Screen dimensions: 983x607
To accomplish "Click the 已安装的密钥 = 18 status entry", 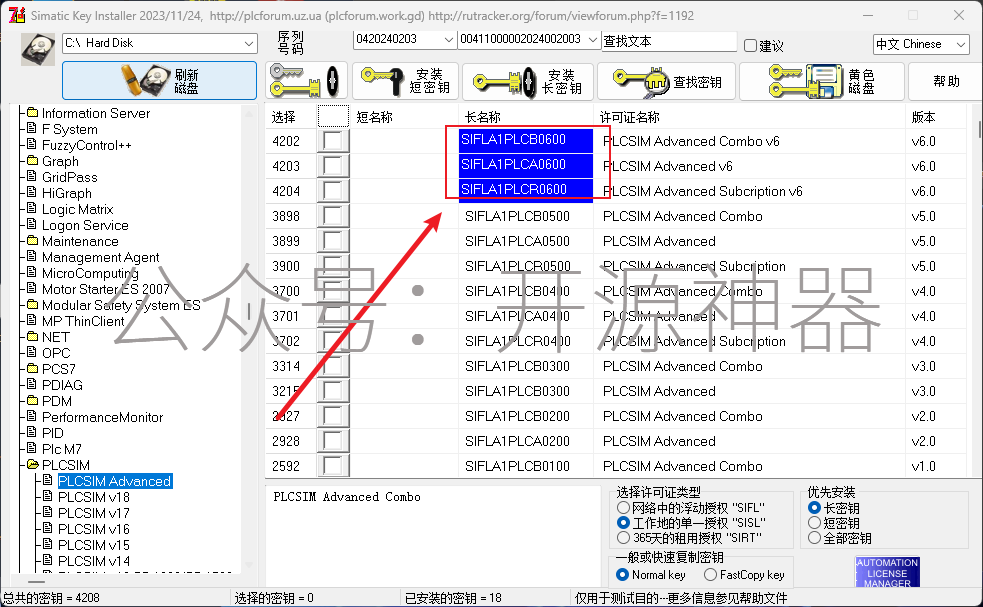I will (453, 598).
